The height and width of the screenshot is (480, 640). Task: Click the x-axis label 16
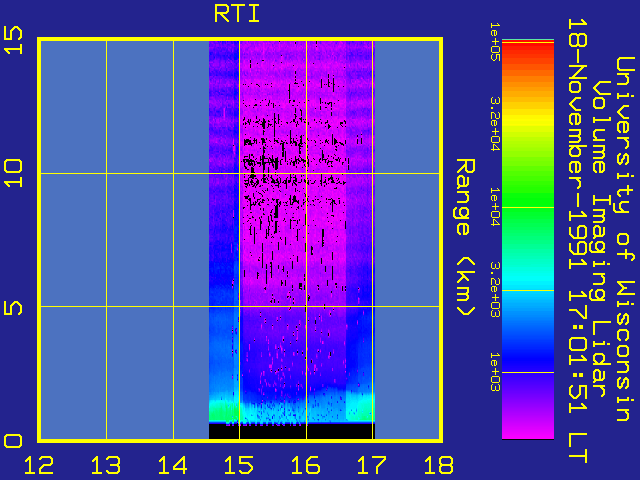[306, 465]
